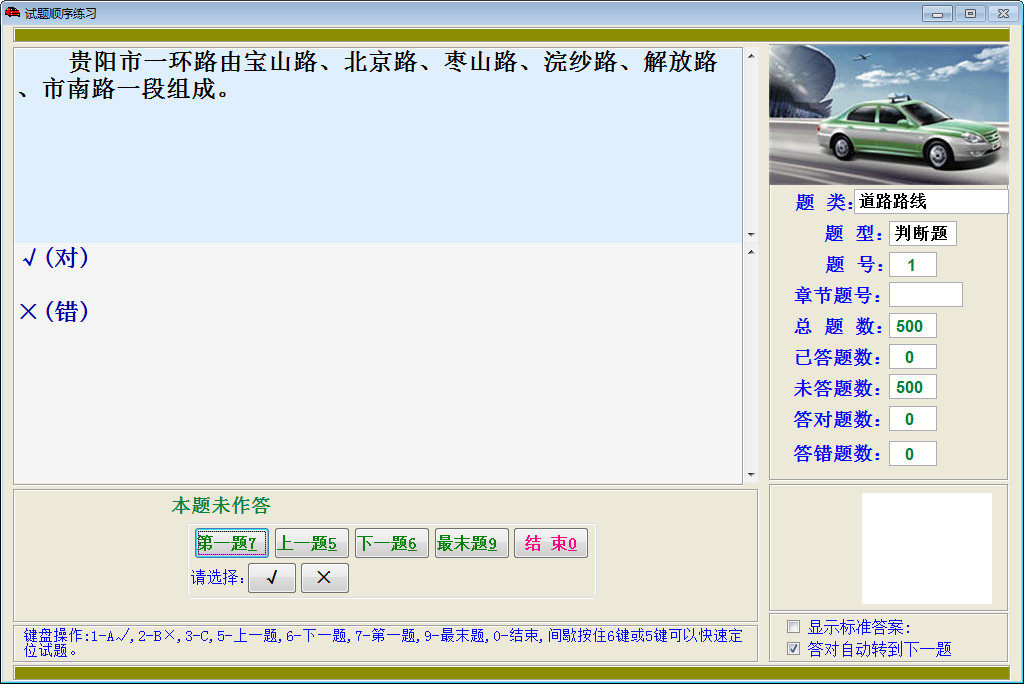Viewport: 1024px width, 684px height.
Task: Click the blank white picture box
Action: pos(927,548)
